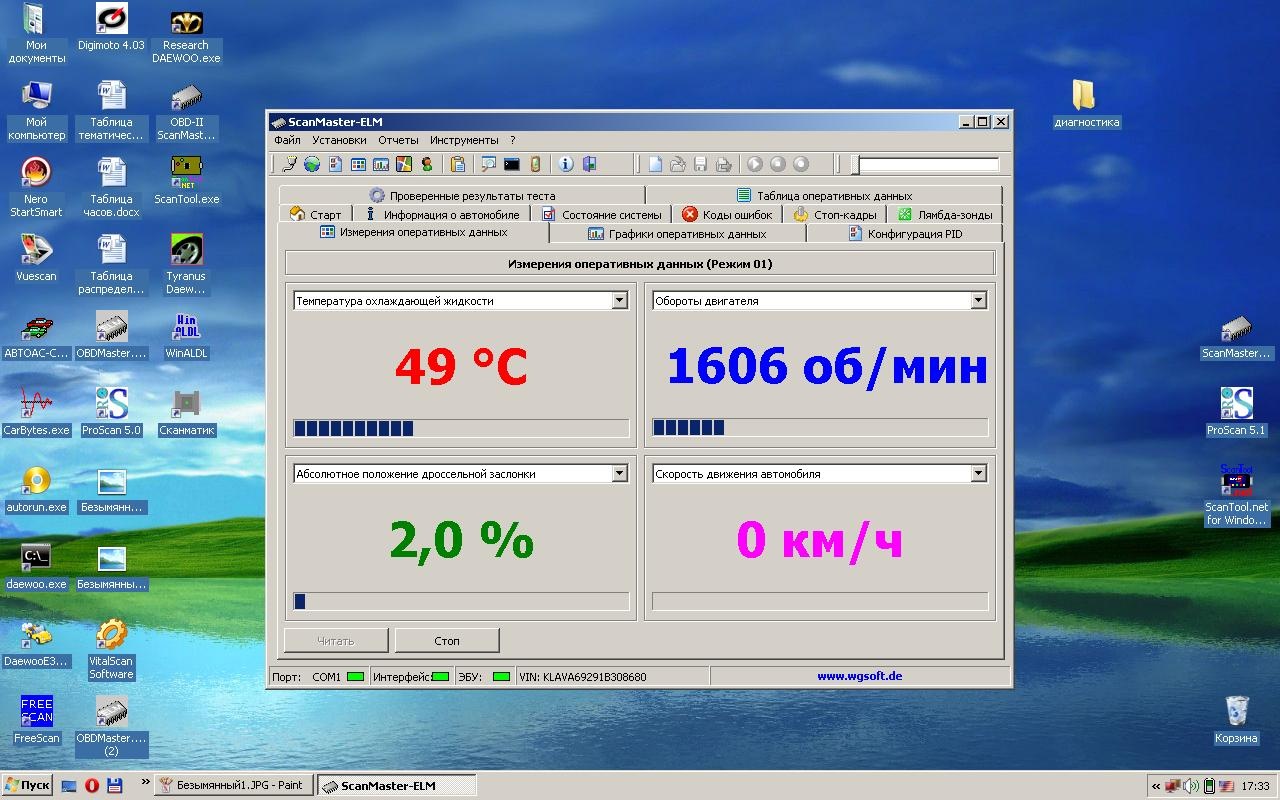Image resolution: width=1280 pixels, height=800 pixels.
Task: Switch to Стоп-кадры tab
Action: click(835, 214)
